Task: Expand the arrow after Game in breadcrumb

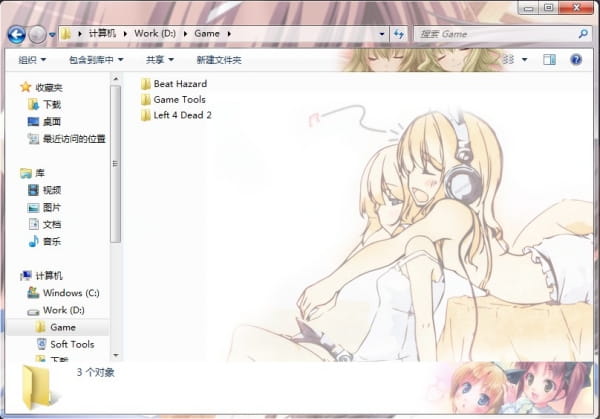Action: pos(229,34)
